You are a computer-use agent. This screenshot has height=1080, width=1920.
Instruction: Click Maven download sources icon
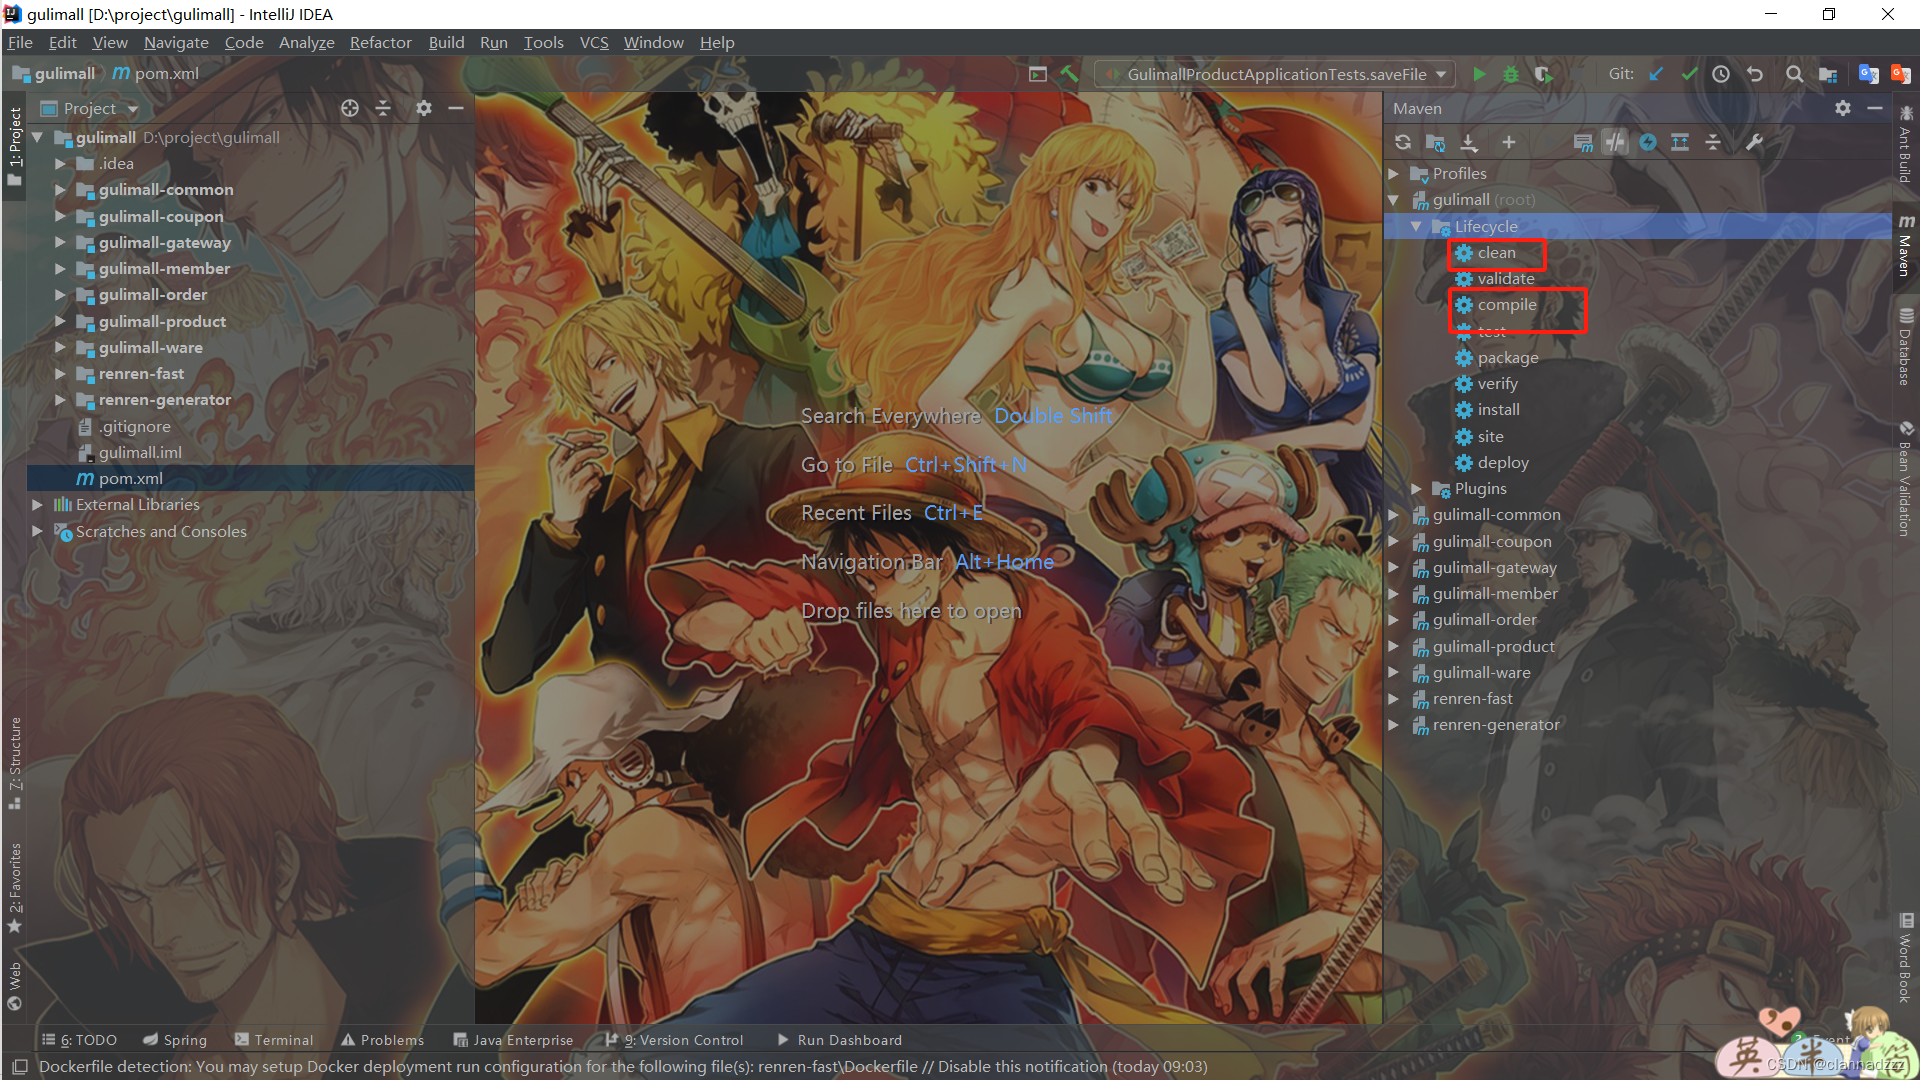(x=1469, y=142)
